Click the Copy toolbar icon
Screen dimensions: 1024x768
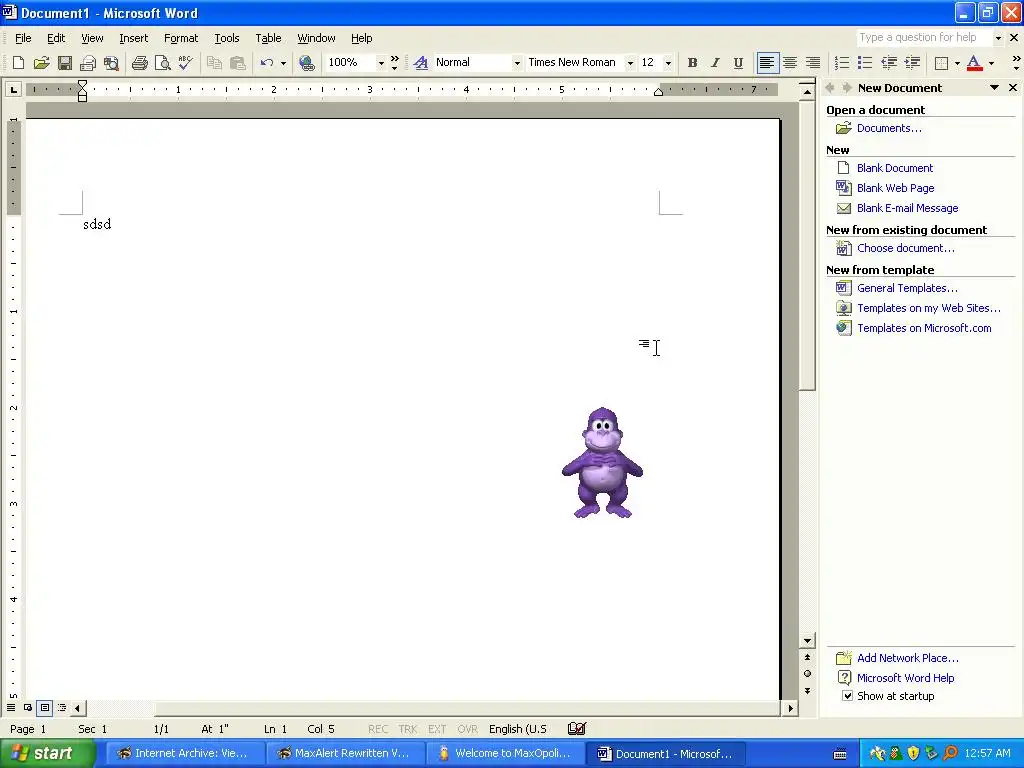pyautogui.click(x=214, y=63)
